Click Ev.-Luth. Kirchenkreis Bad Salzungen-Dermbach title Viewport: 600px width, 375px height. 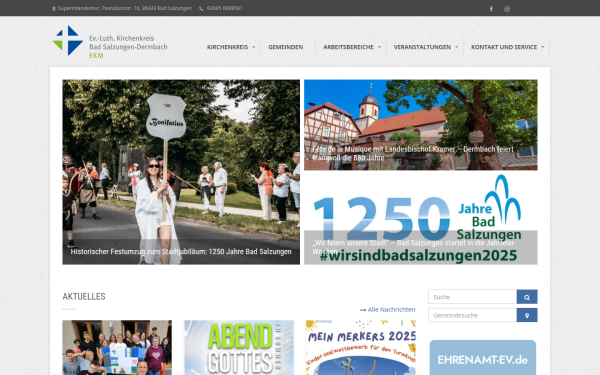pos(128,42)
